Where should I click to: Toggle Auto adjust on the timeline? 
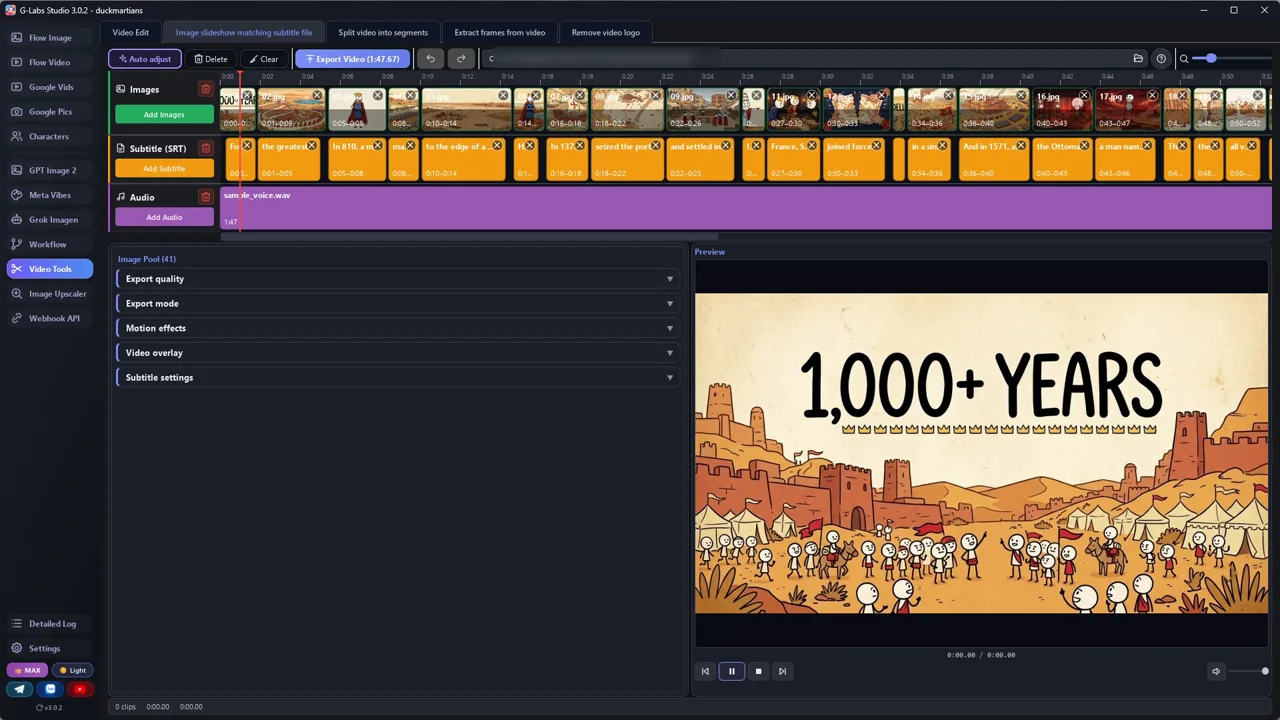145,59
